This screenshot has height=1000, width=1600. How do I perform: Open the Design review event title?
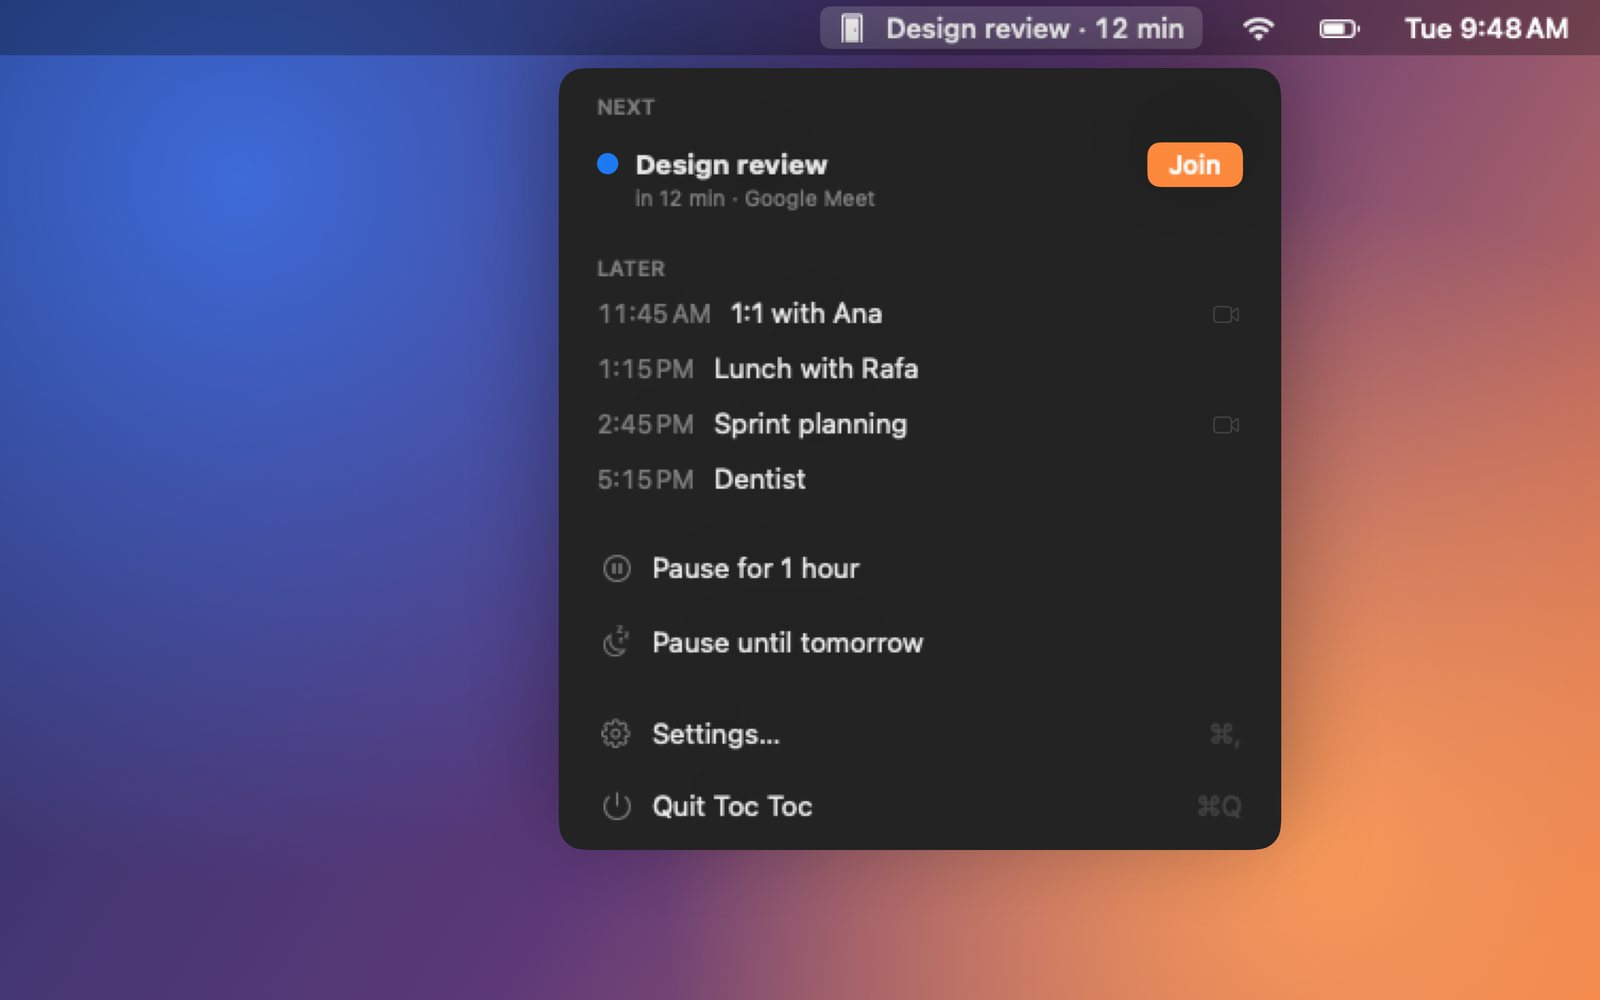pos(731,165)
